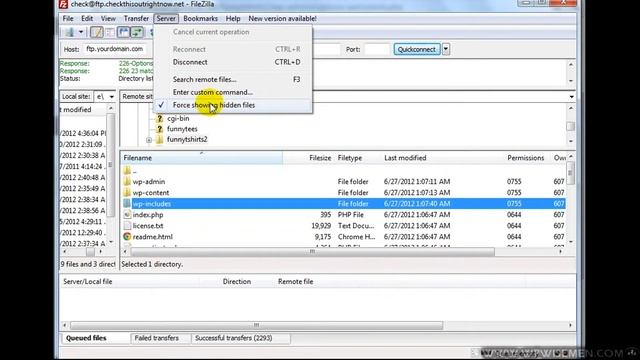The height and width of the screenshot is (360, 640).
Task: Click message log scroll up arrow
Action: [571, 64]
